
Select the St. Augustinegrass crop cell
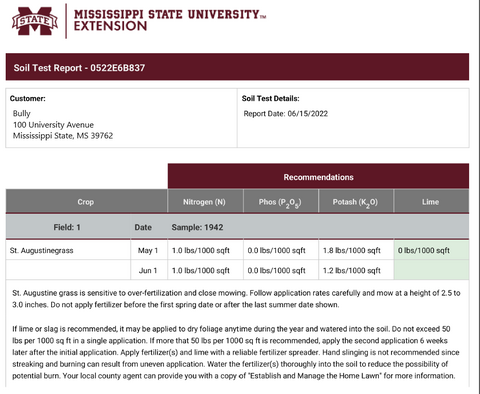(x=68, y=250)
